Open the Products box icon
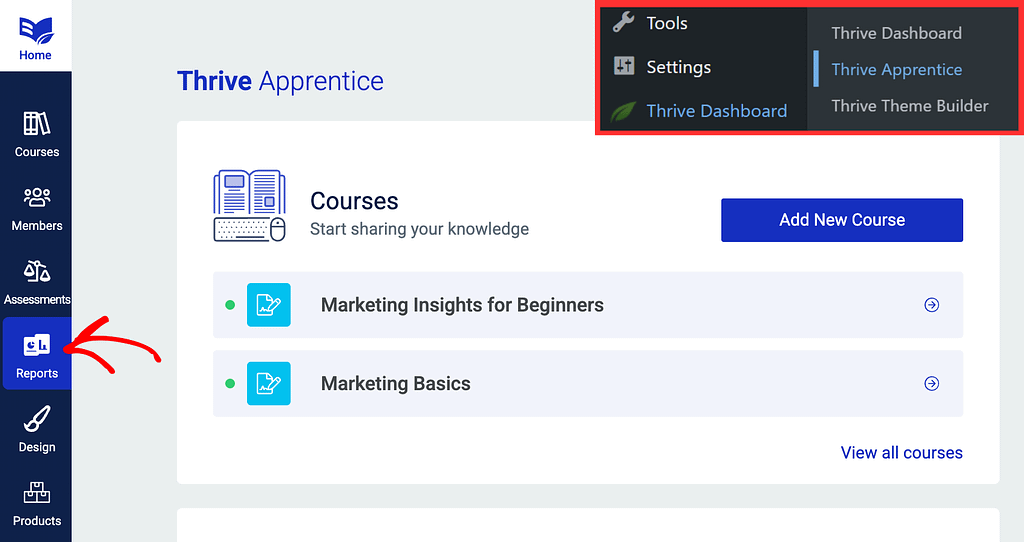The width and height of the screenshot is (1024, 542). (x=36, y=494)
